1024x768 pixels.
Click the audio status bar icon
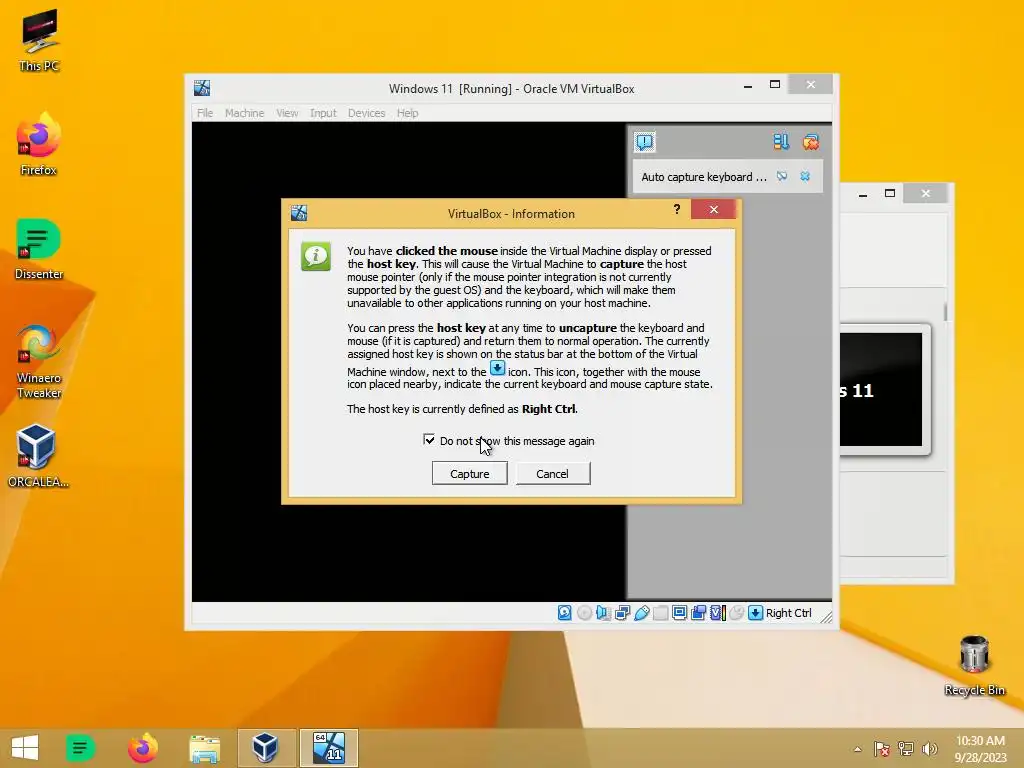click(603, 613)
